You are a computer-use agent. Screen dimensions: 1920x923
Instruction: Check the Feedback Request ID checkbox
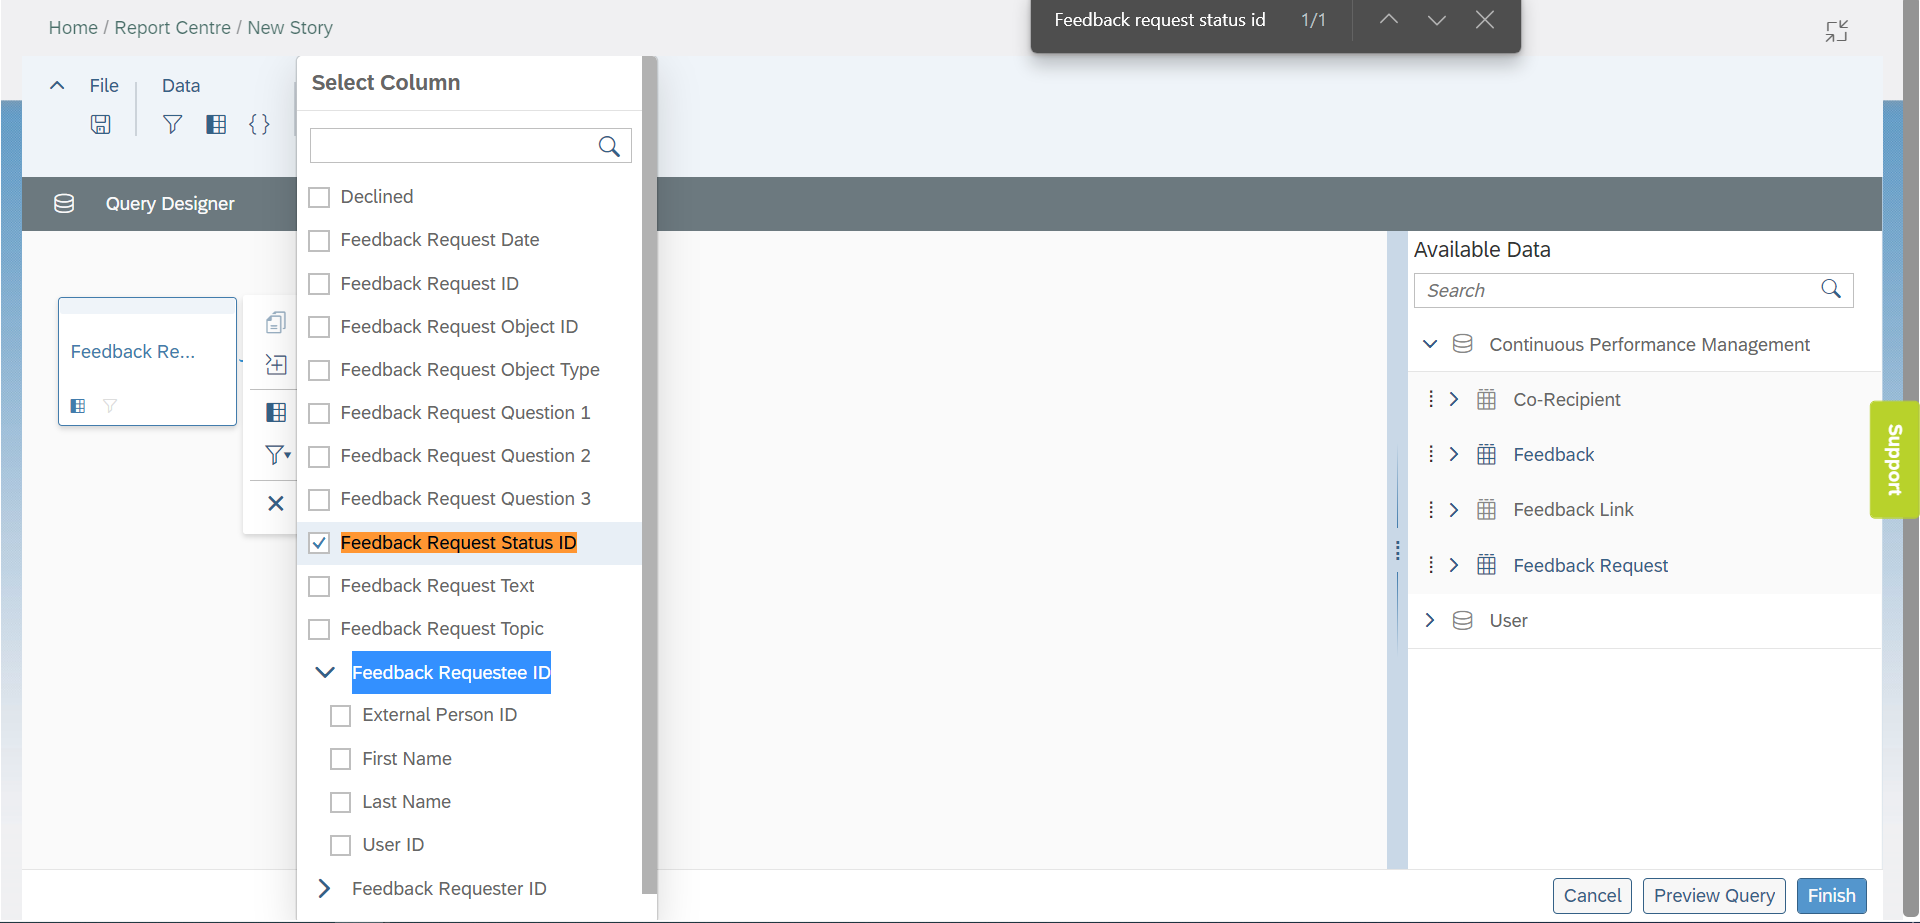tap(319, 284)
